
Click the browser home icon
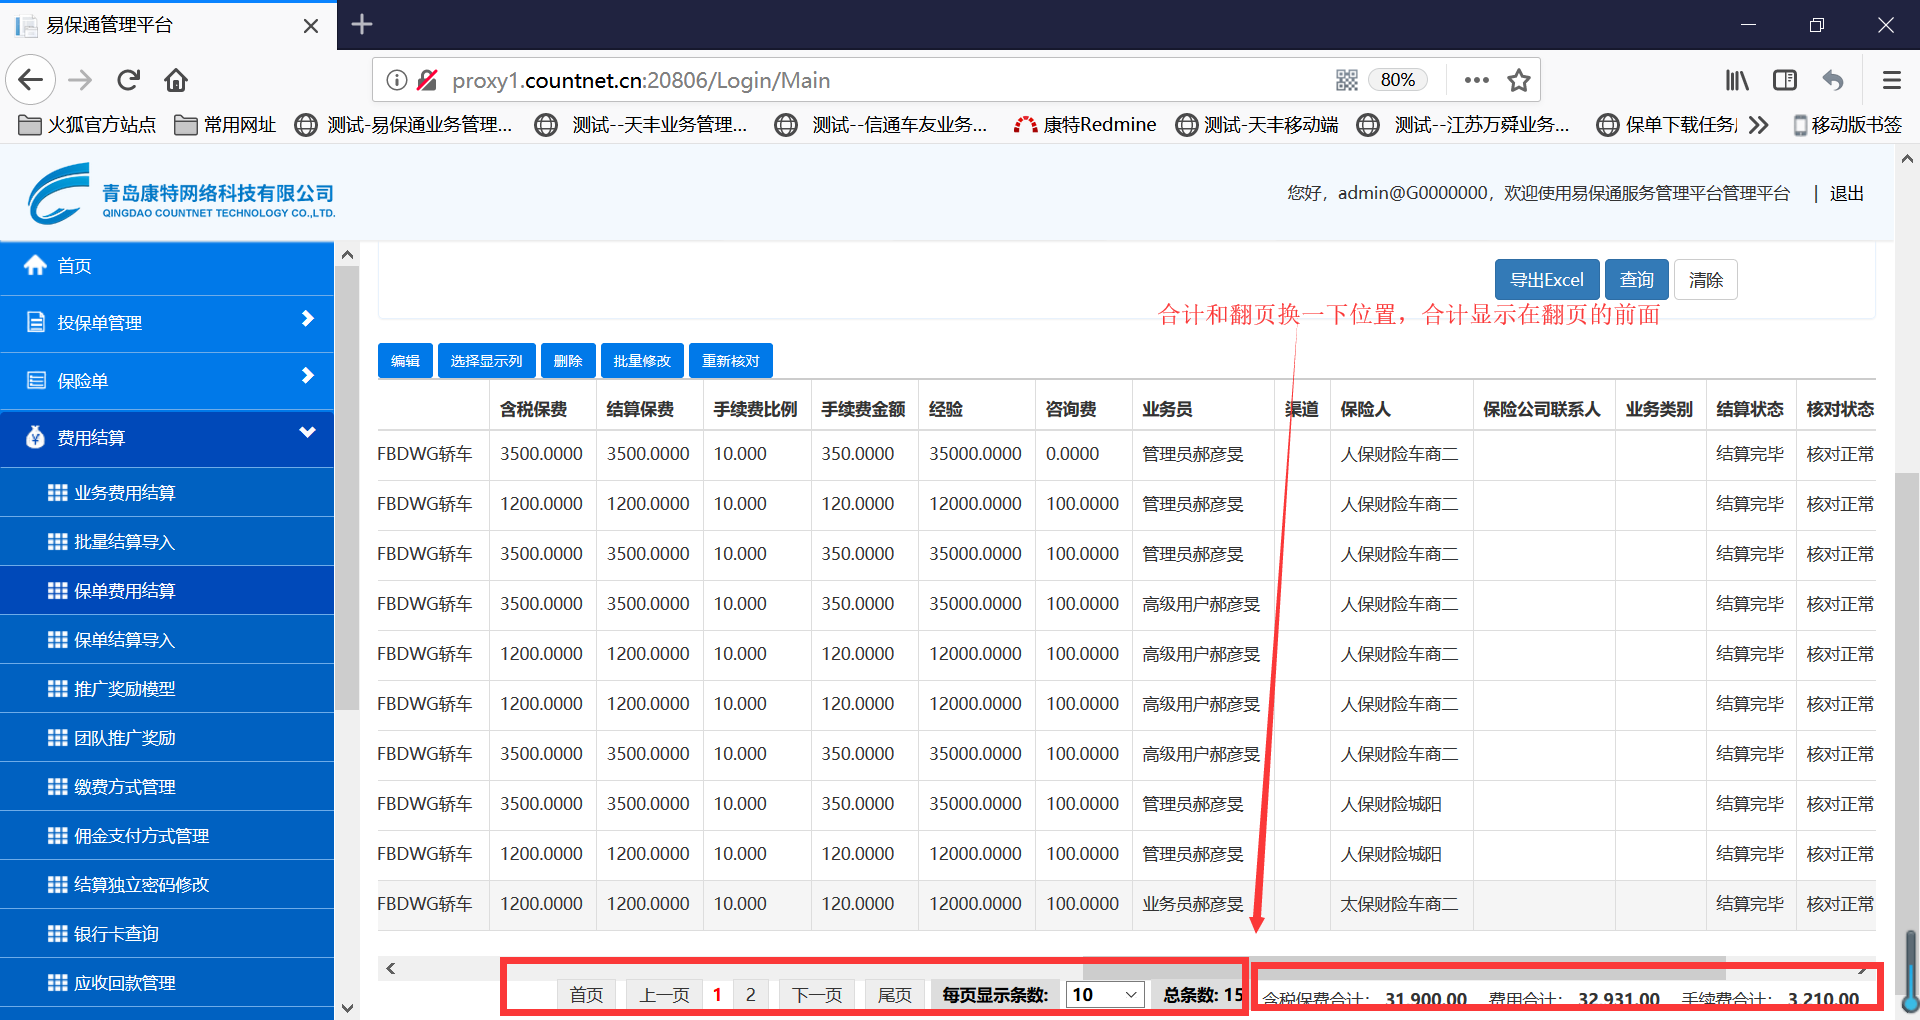click(x=176, y=80)
